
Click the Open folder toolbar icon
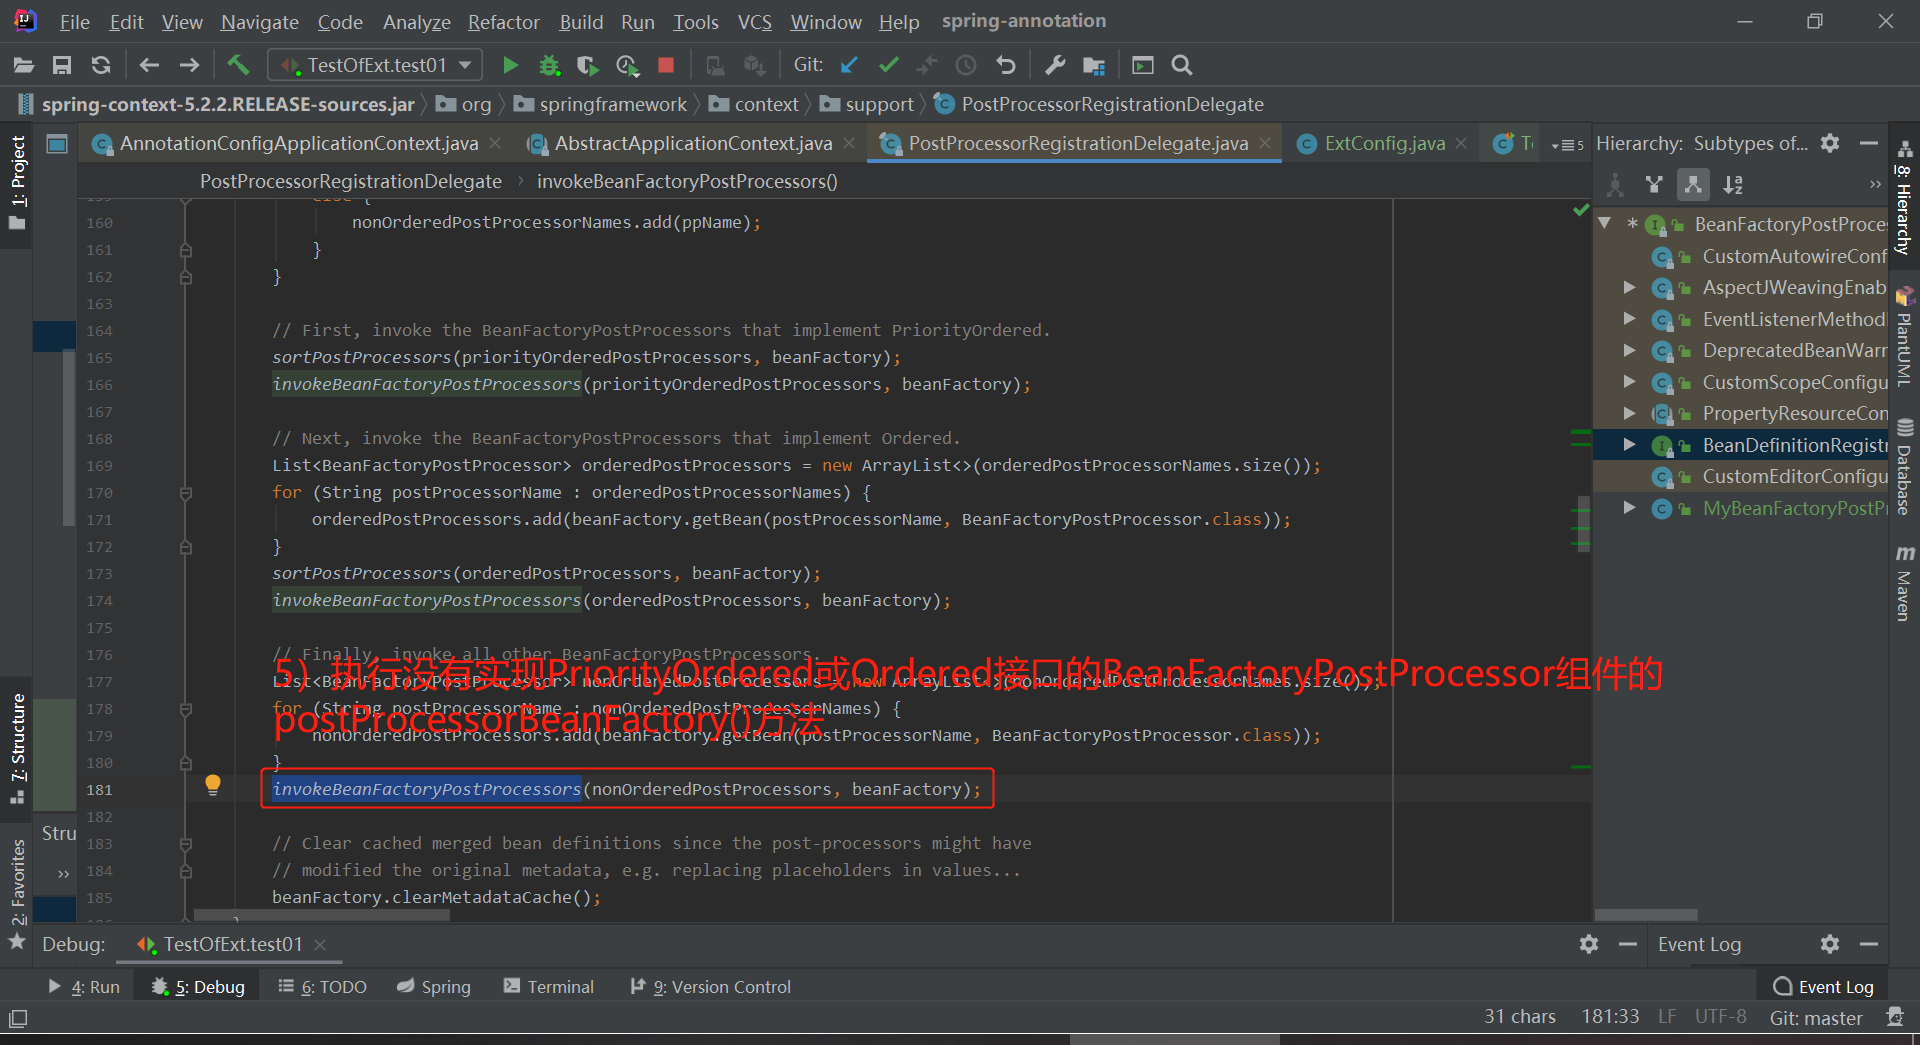(24, 65)
